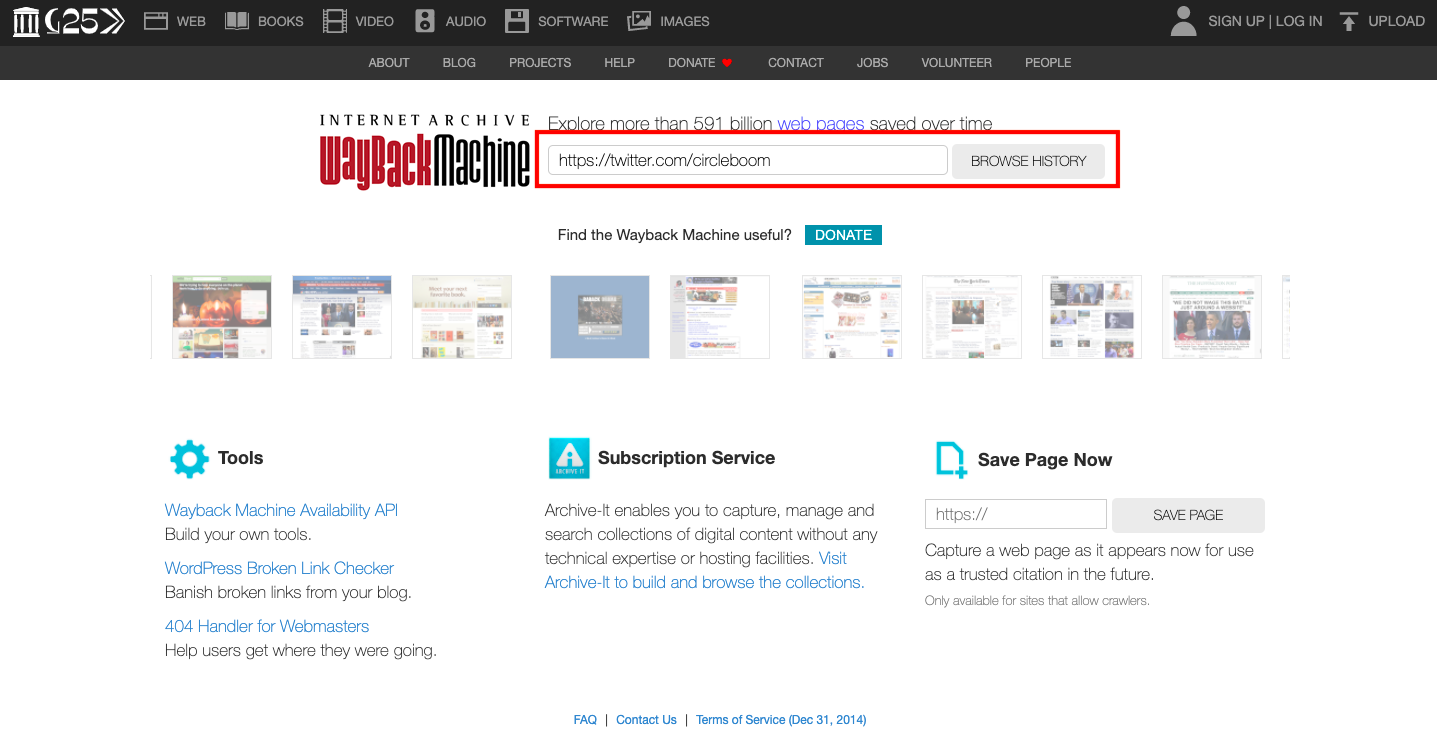Open the sixth archived-site thumbnail
The image size is (1437, 743).
tap(852, 317)
